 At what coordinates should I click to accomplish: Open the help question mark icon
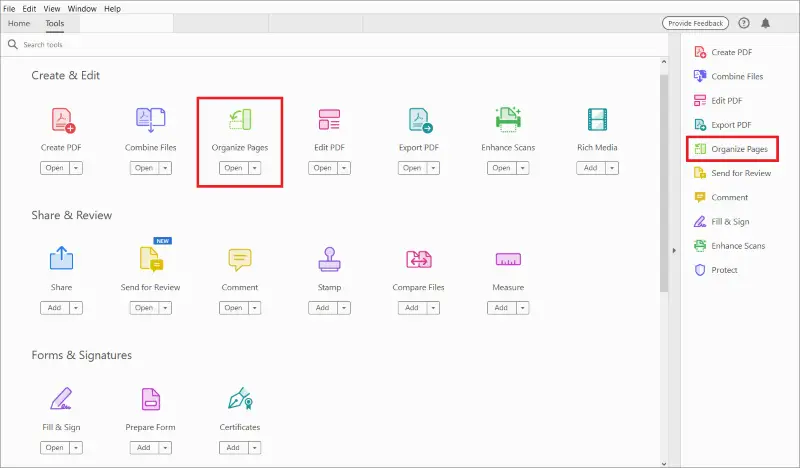[x=744, y=23]
